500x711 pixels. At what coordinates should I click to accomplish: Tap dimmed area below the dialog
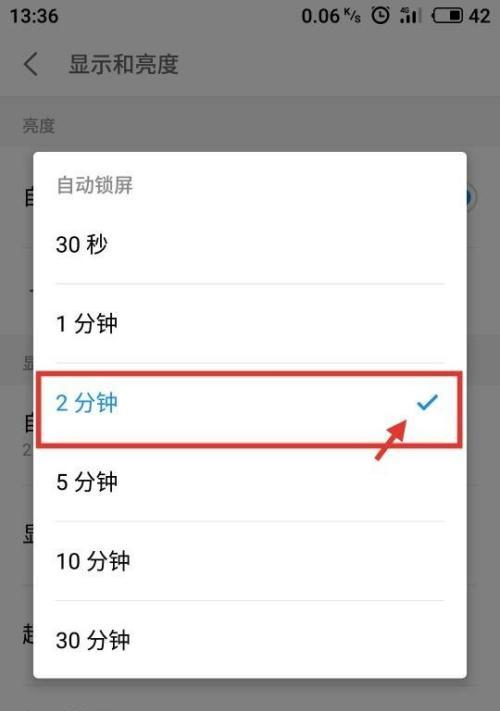250,695
